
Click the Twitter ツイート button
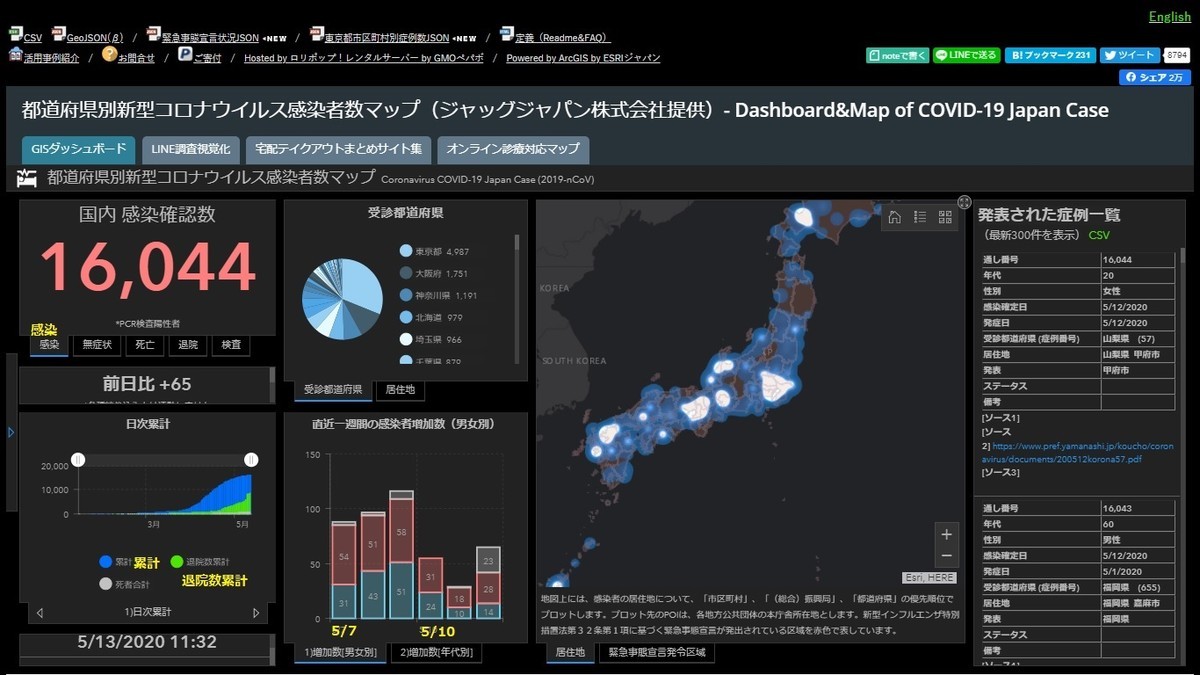click(x=1130, y=55)
